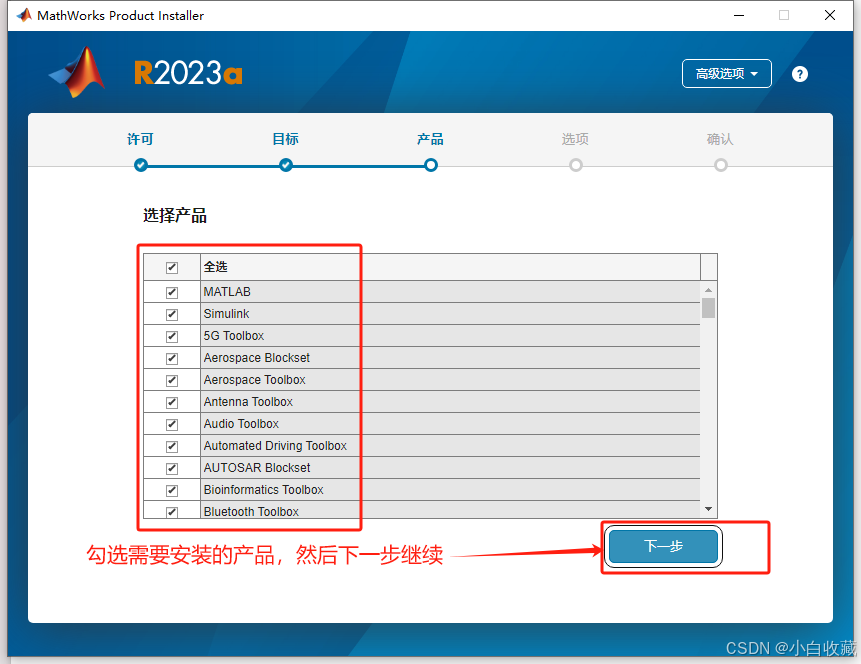Toggle the 5G Toolbox checkbox

point(172,336)
